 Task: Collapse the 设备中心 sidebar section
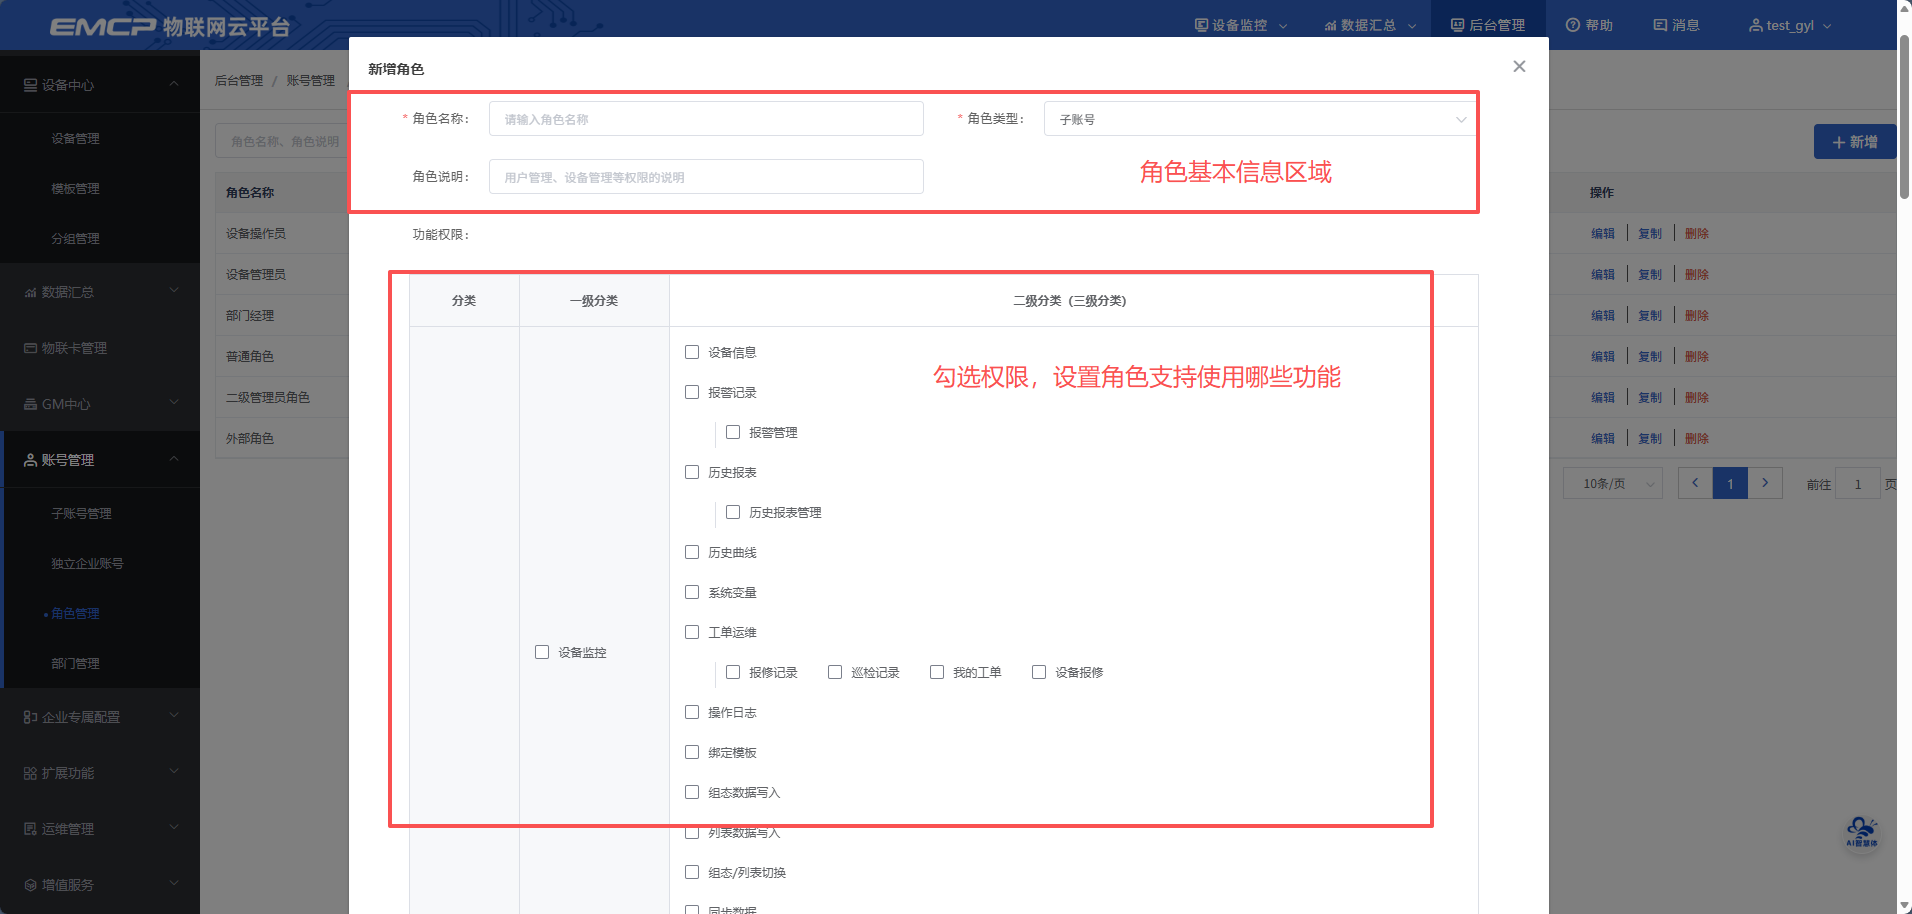coord(100,85)
